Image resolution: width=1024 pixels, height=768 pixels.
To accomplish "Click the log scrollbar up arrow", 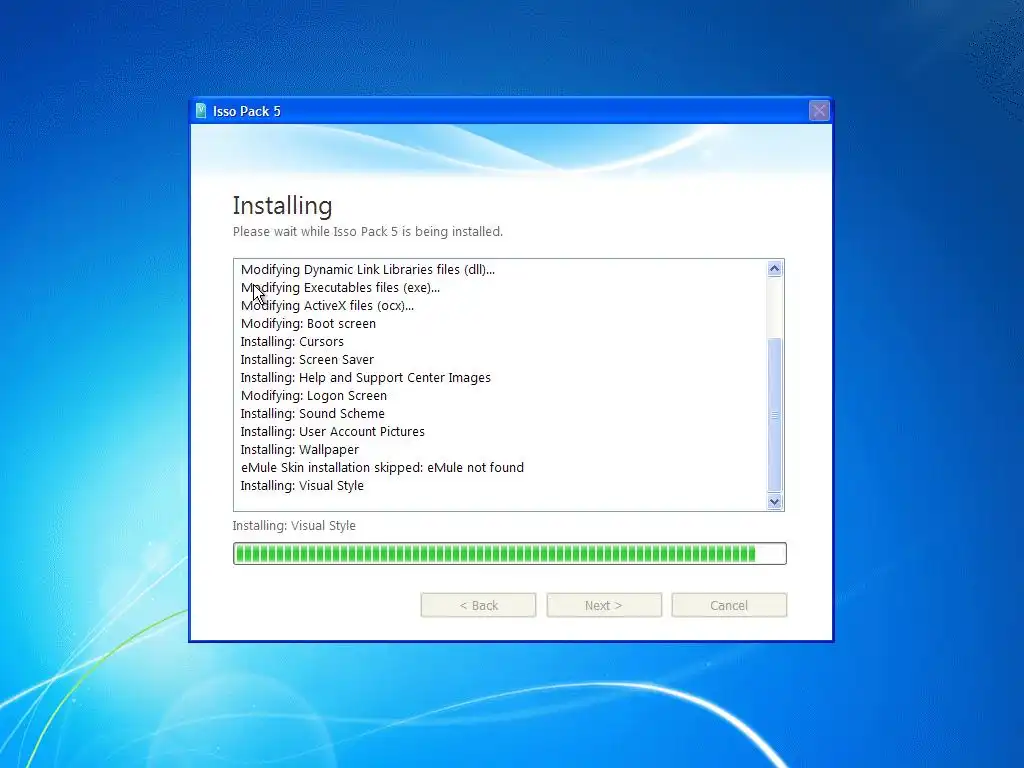I will (x=775, y=269).
